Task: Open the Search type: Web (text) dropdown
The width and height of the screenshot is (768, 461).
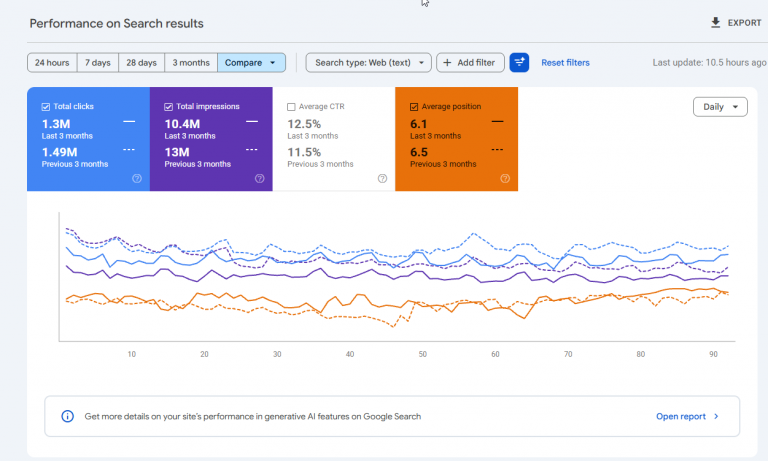Action: (368, 63)
